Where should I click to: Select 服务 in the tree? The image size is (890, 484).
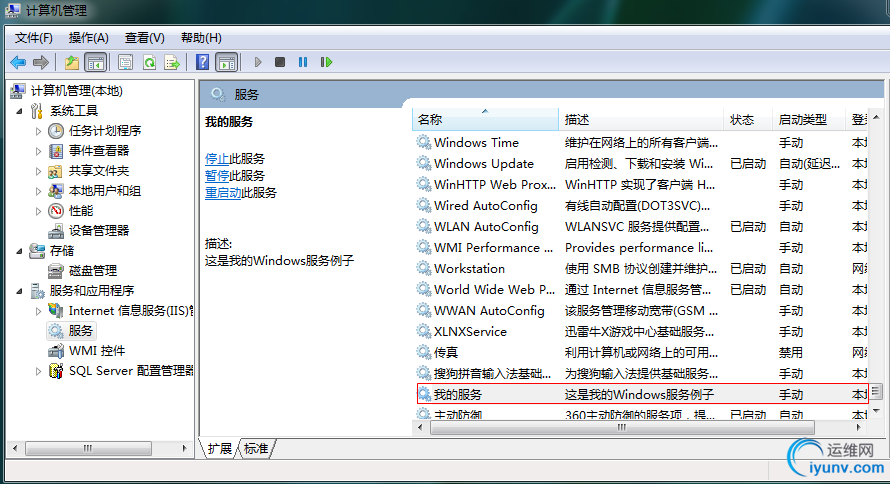coord(80,331)
